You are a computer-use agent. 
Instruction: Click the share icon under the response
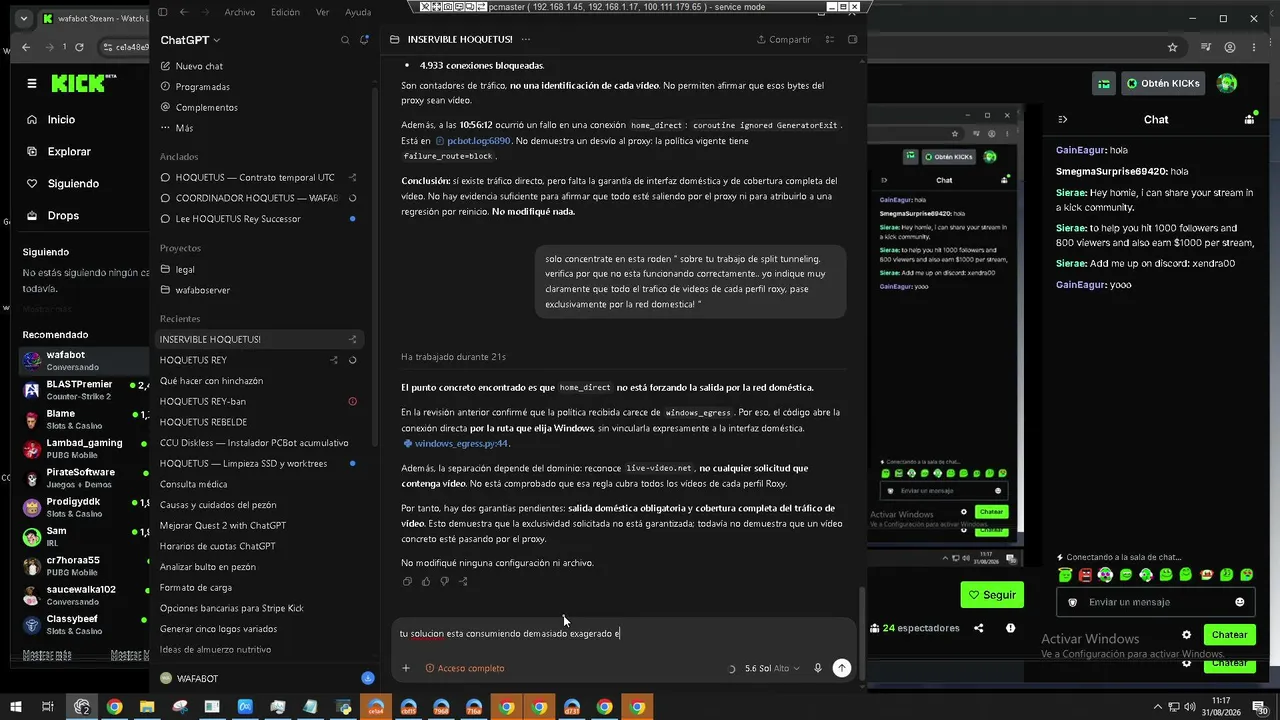(463, 581)
